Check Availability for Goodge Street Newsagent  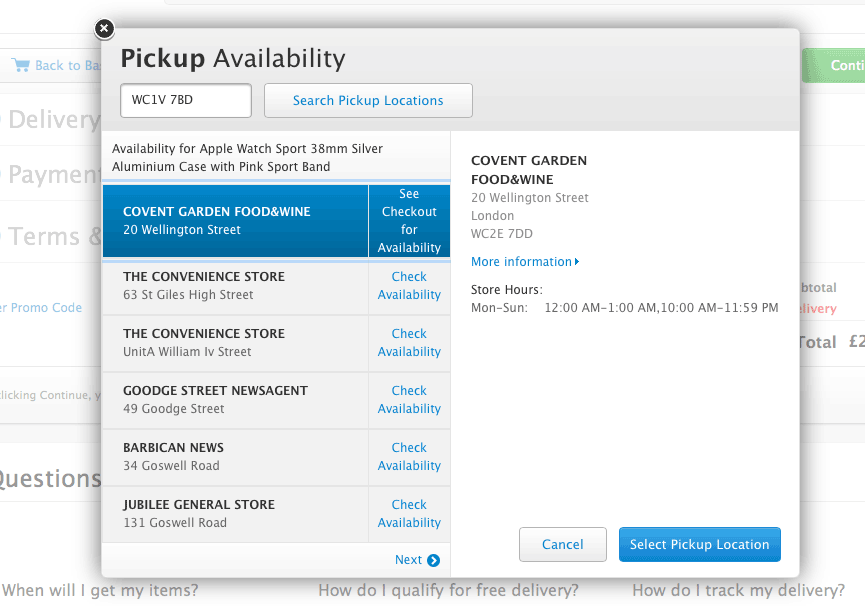409,400
